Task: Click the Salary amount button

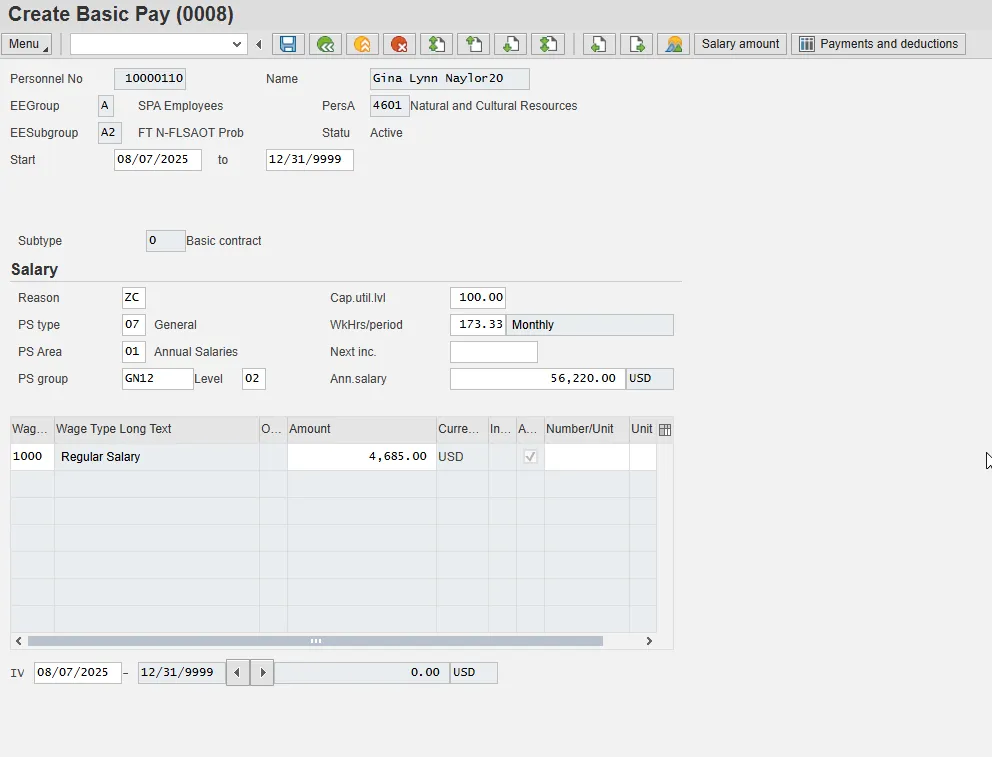Action: tap(740, 44)
